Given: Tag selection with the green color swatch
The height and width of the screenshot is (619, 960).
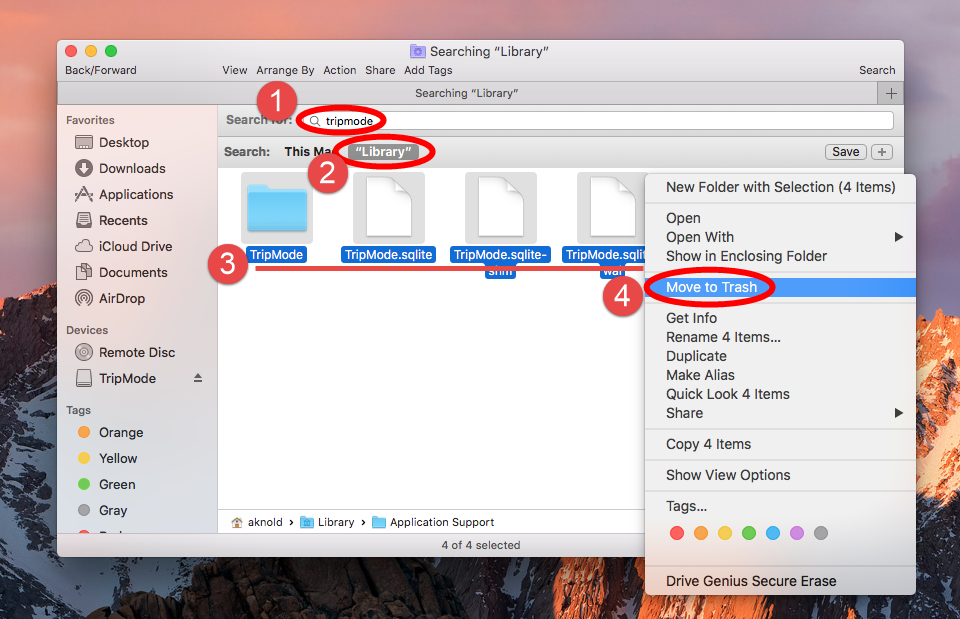Looking at the screenshot, I should pyautogui.click(x=748, y=533).
